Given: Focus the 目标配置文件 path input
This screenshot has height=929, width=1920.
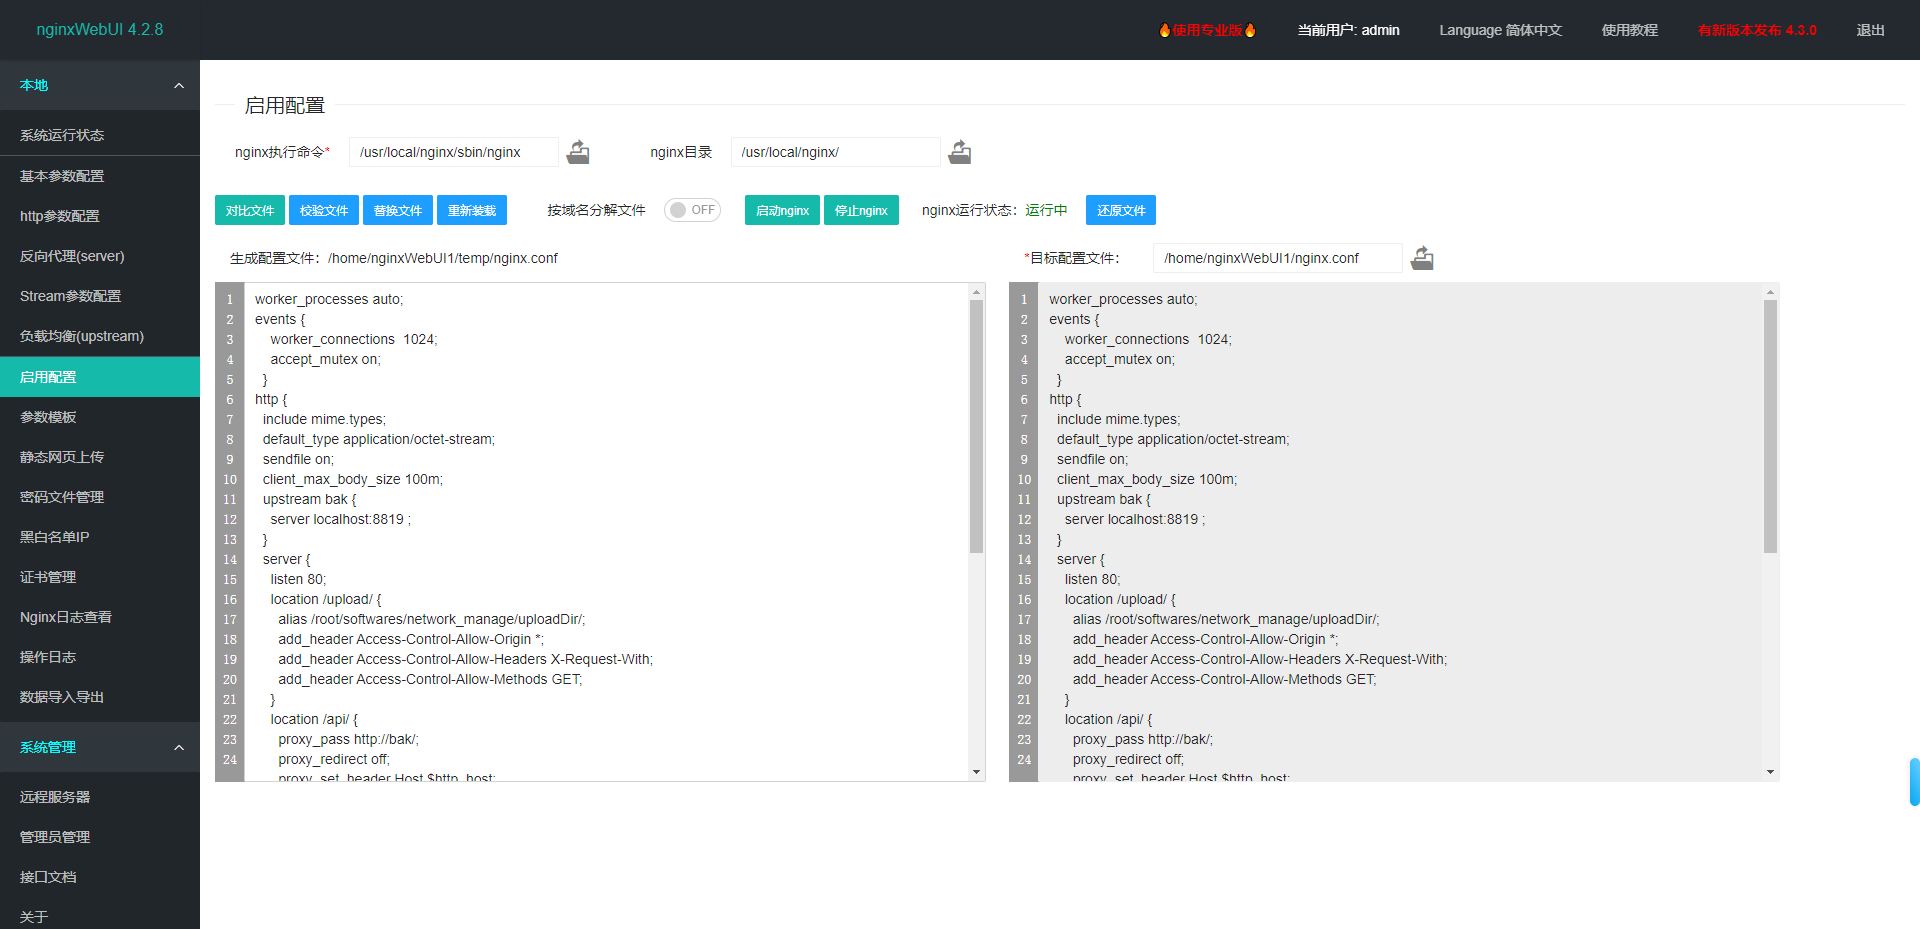Looking at the screenshot, I should (1278, 258).
